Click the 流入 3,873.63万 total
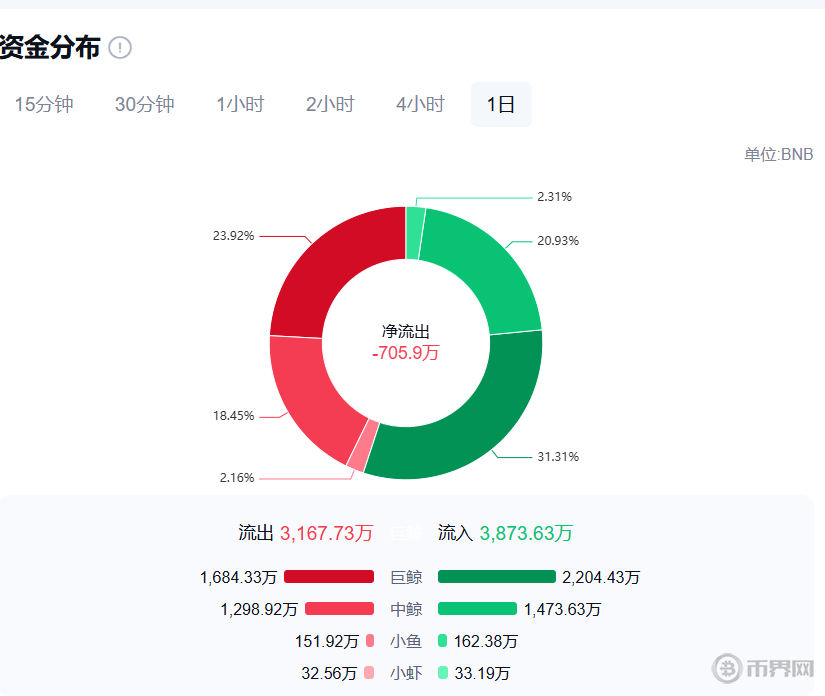The height and width of the screenshot is (696, 825). [505, 533]
